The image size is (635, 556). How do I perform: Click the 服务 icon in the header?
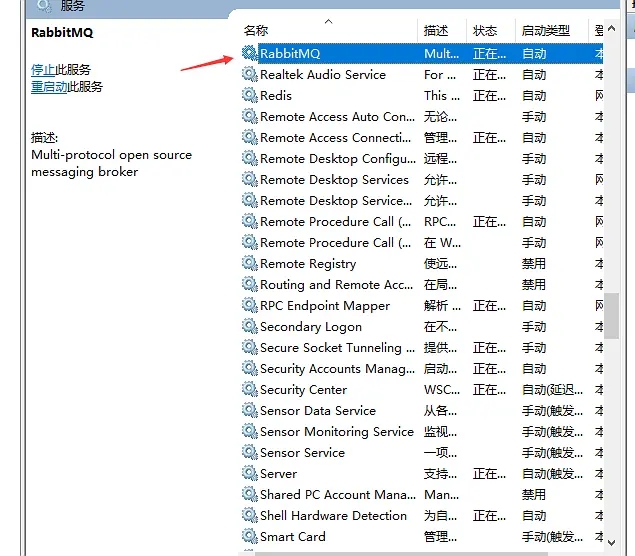click(x=44, y=6)
